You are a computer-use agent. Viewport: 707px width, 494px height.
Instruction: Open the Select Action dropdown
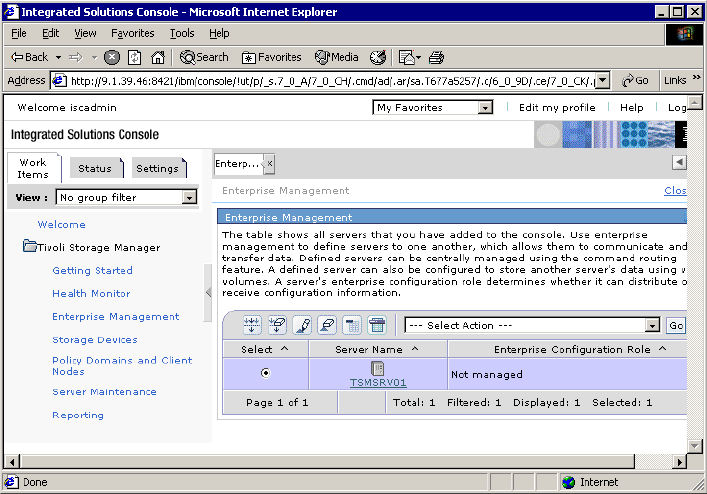click(652, 325)
